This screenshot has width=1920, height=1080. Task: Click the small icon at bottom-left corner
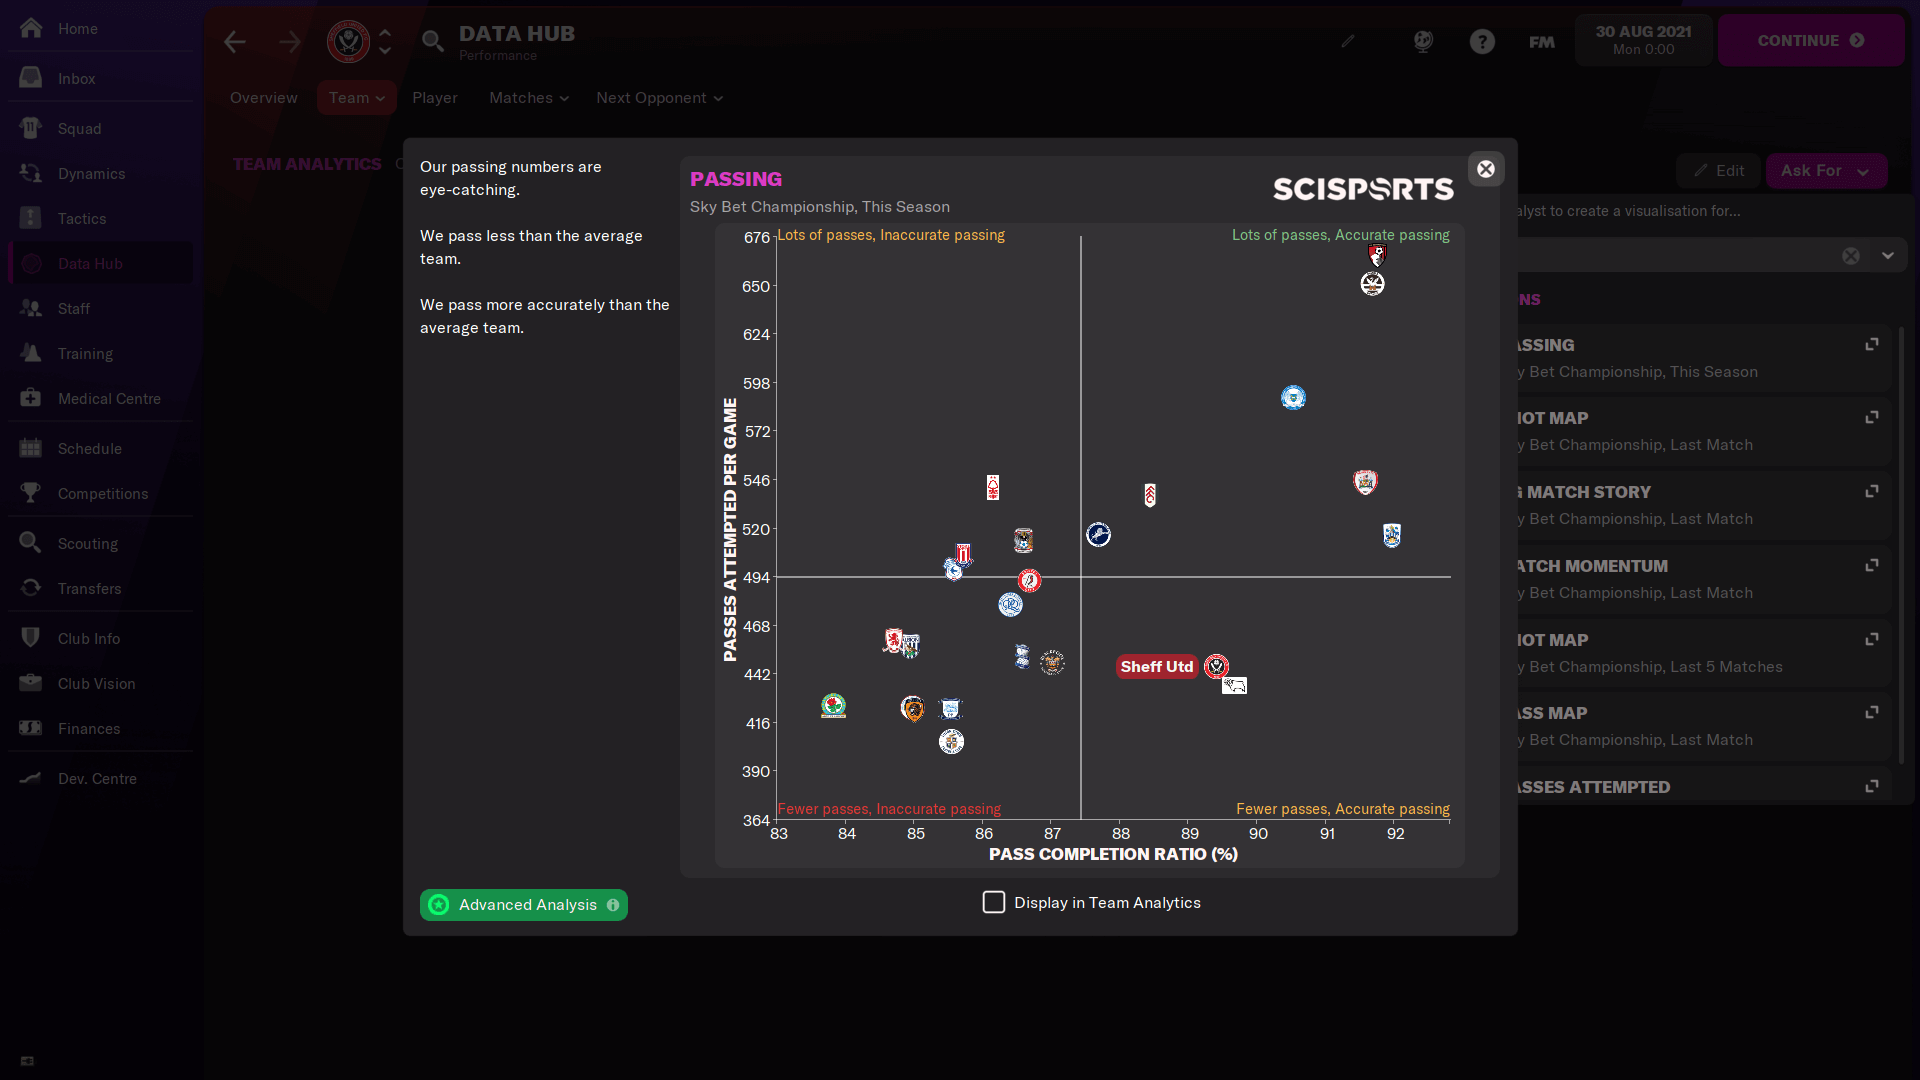(x=27, y=1061)
